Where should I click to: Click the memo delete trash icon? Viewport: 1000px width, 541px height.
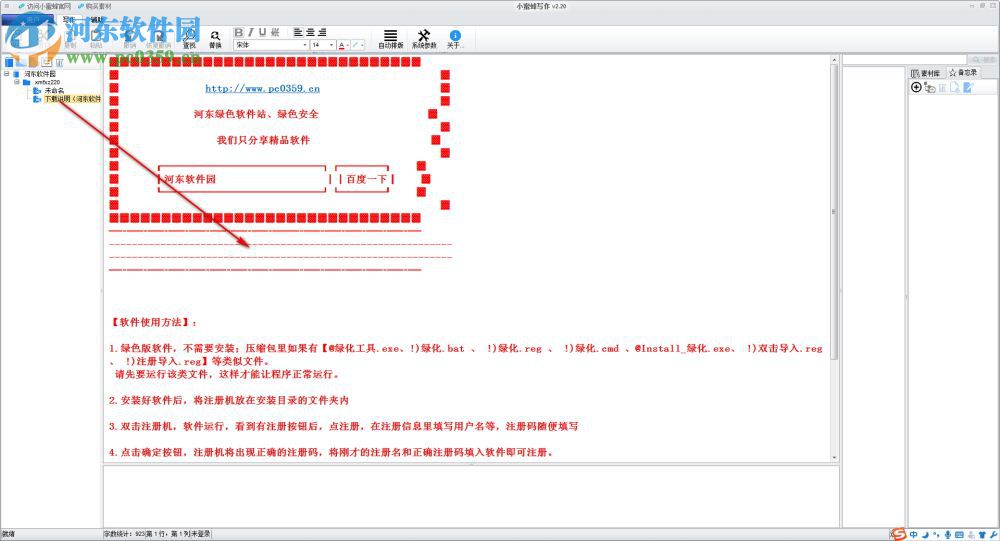(x=942, y=87)
